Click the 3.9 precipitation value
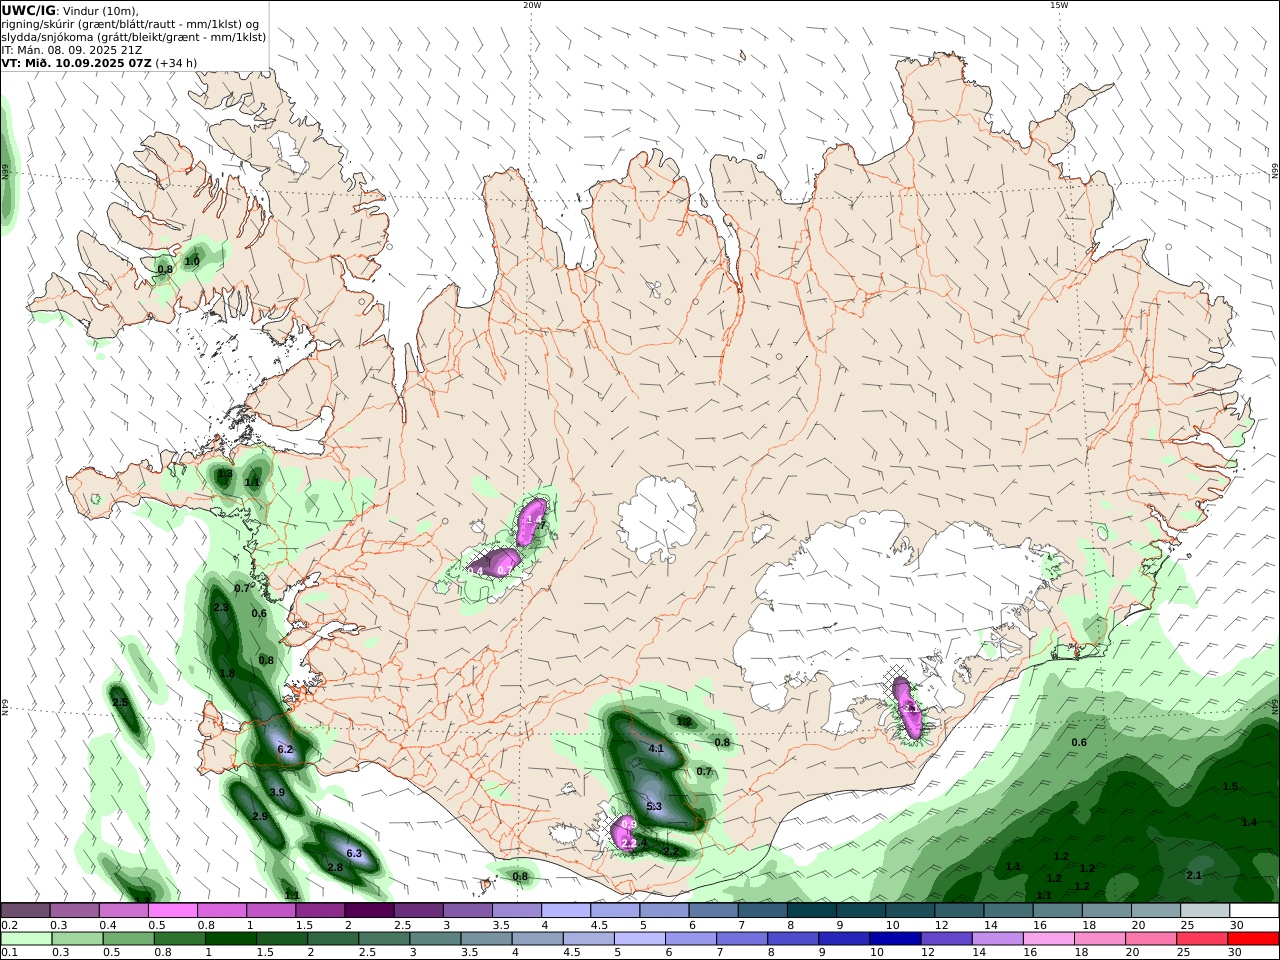 point(277,792)
